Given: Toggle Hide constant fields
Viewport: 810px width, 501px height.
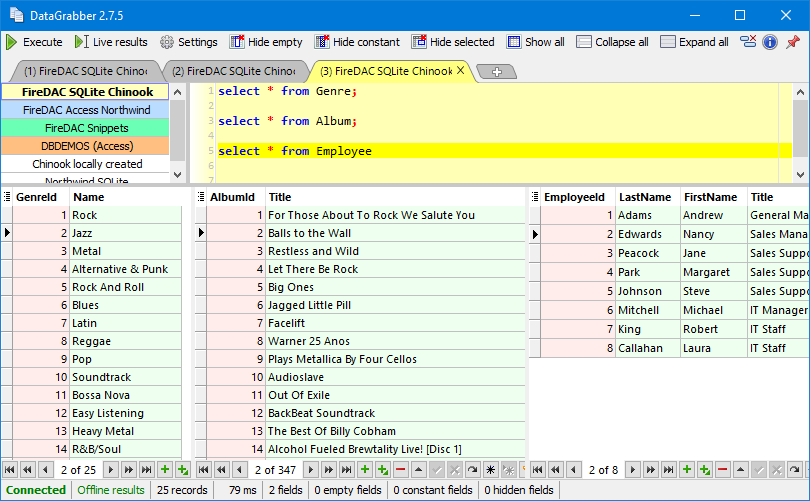Looking at the screenshot, I should point(357,42).
